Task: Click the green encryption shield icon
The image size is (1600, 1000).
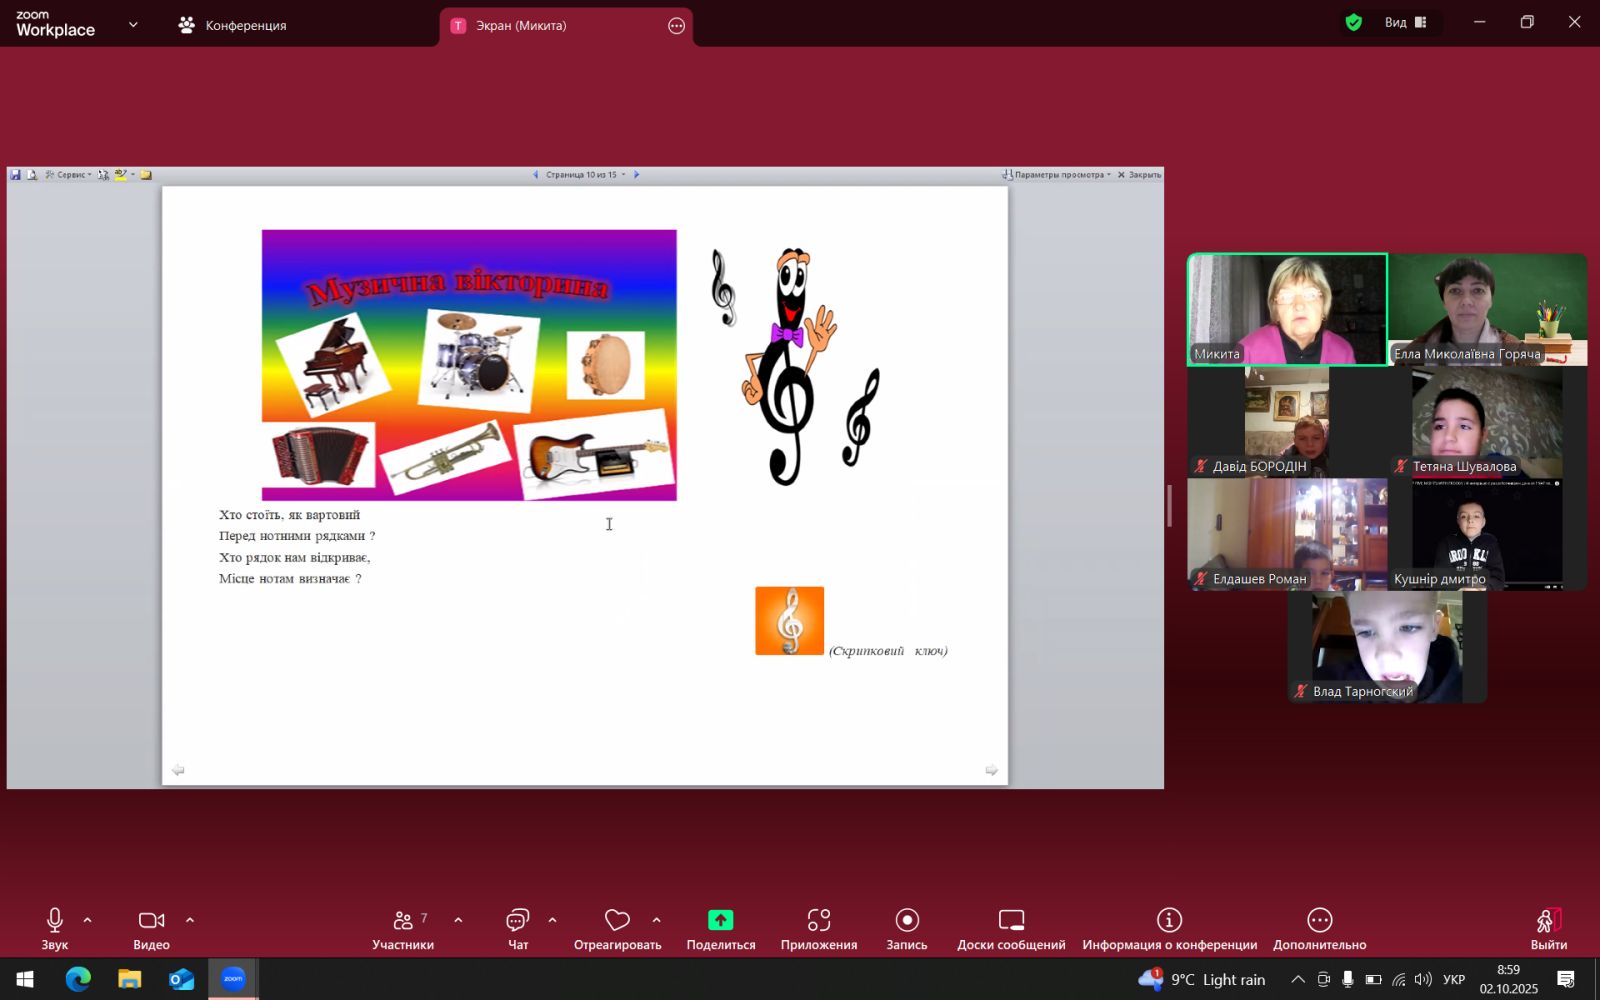Action: click(x=1354, y=23)
